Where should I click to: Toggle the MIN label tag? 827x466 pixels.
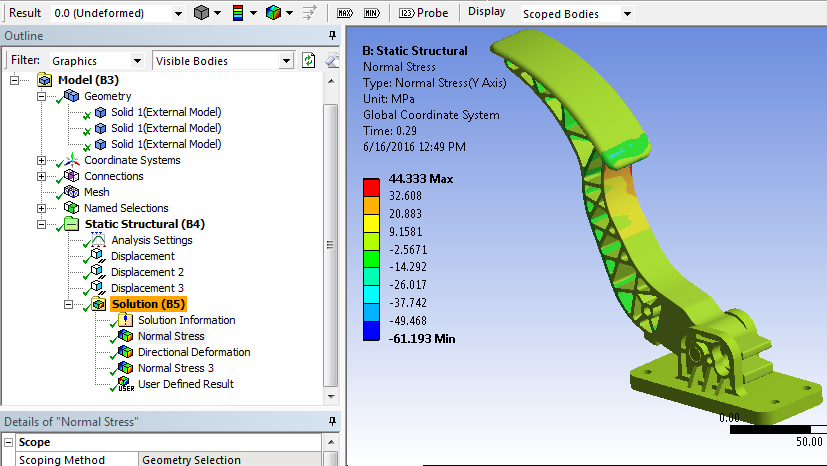click(x=372, y=13)
